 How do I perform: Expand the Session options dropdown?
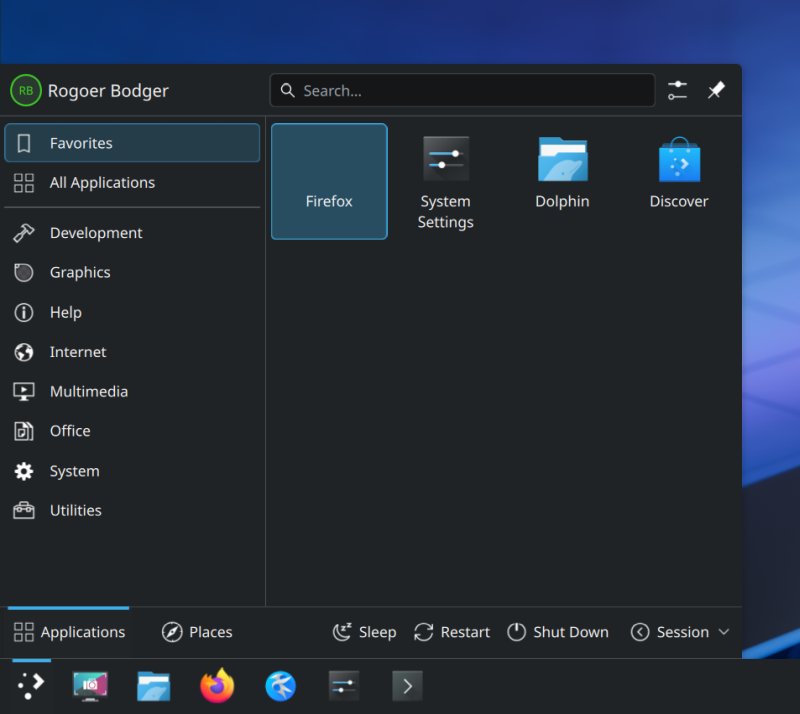click(680, 632)
